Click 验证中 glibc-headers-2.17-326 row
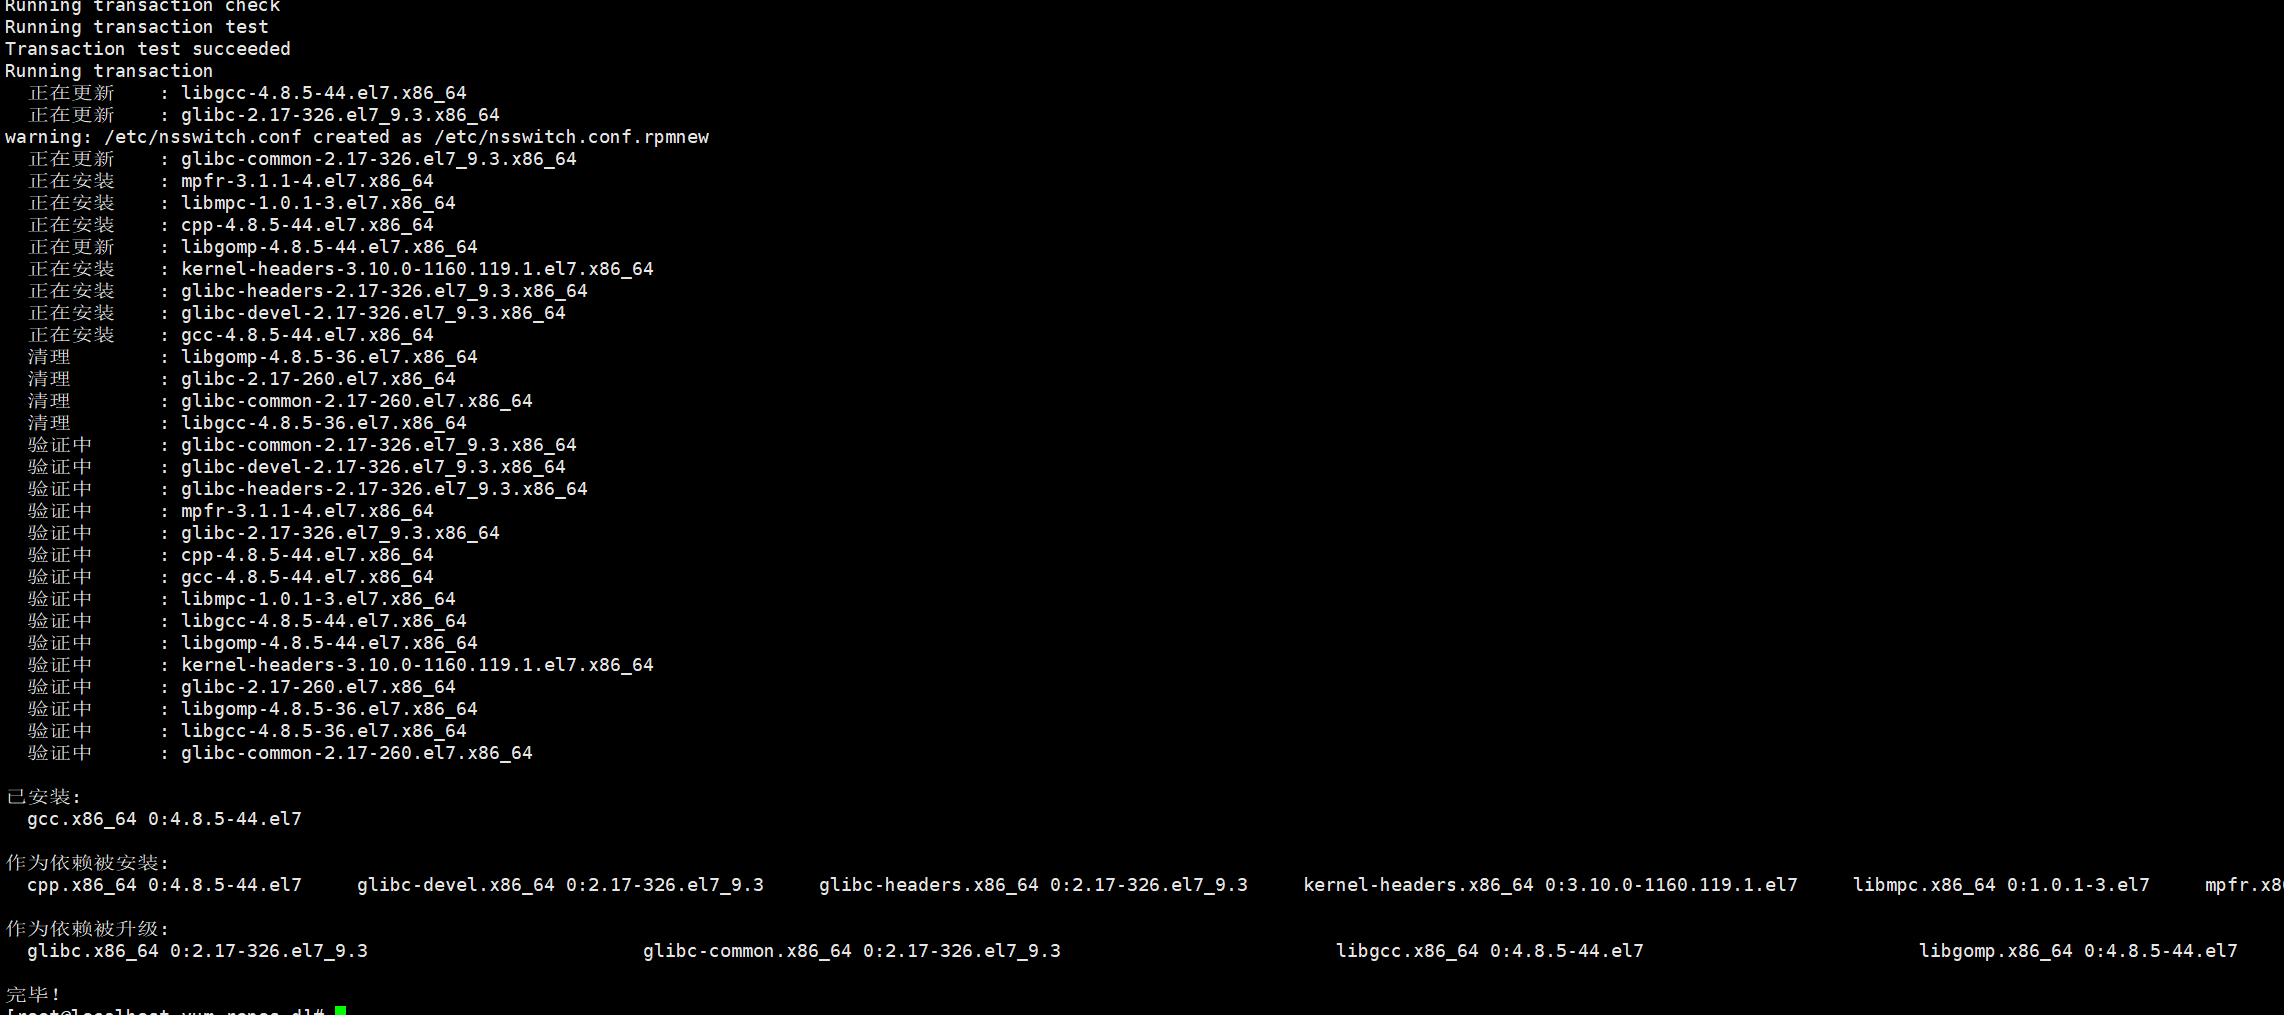 (308, 489)
